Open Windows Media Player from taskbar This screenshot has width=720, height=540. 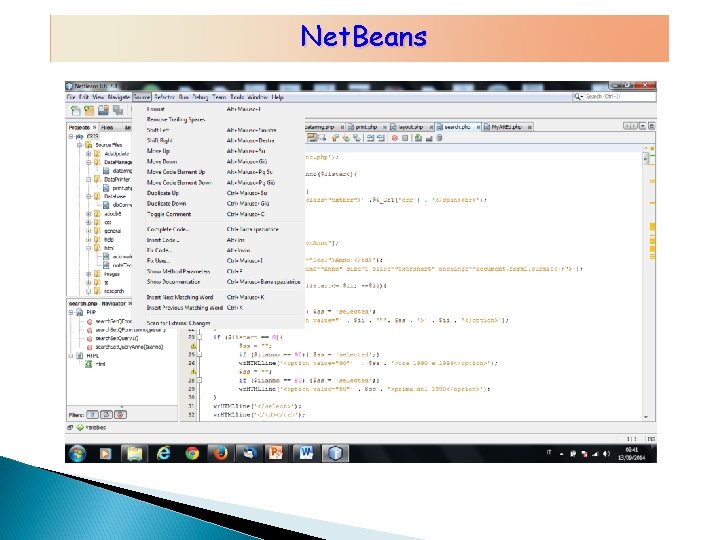click(x=105, y=454)
